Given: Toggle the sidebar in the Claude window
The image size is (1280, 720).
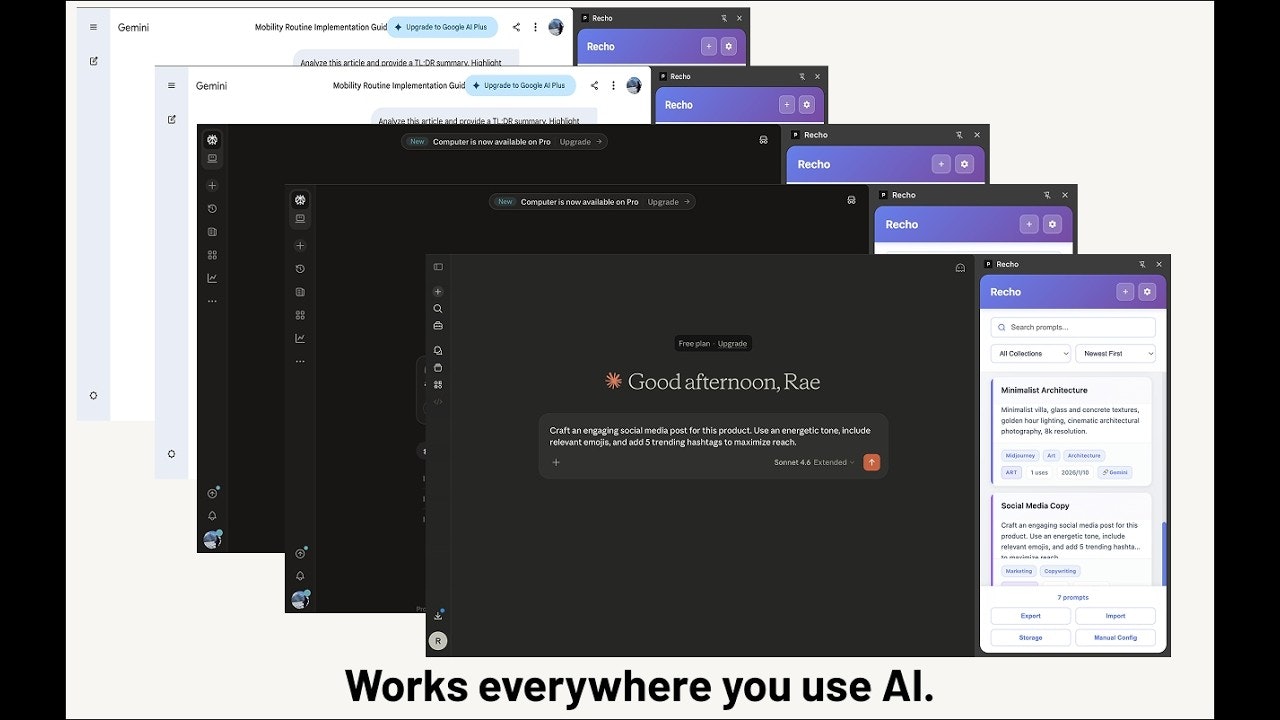Looking at the screenshot, I should [x=438, y=267].
